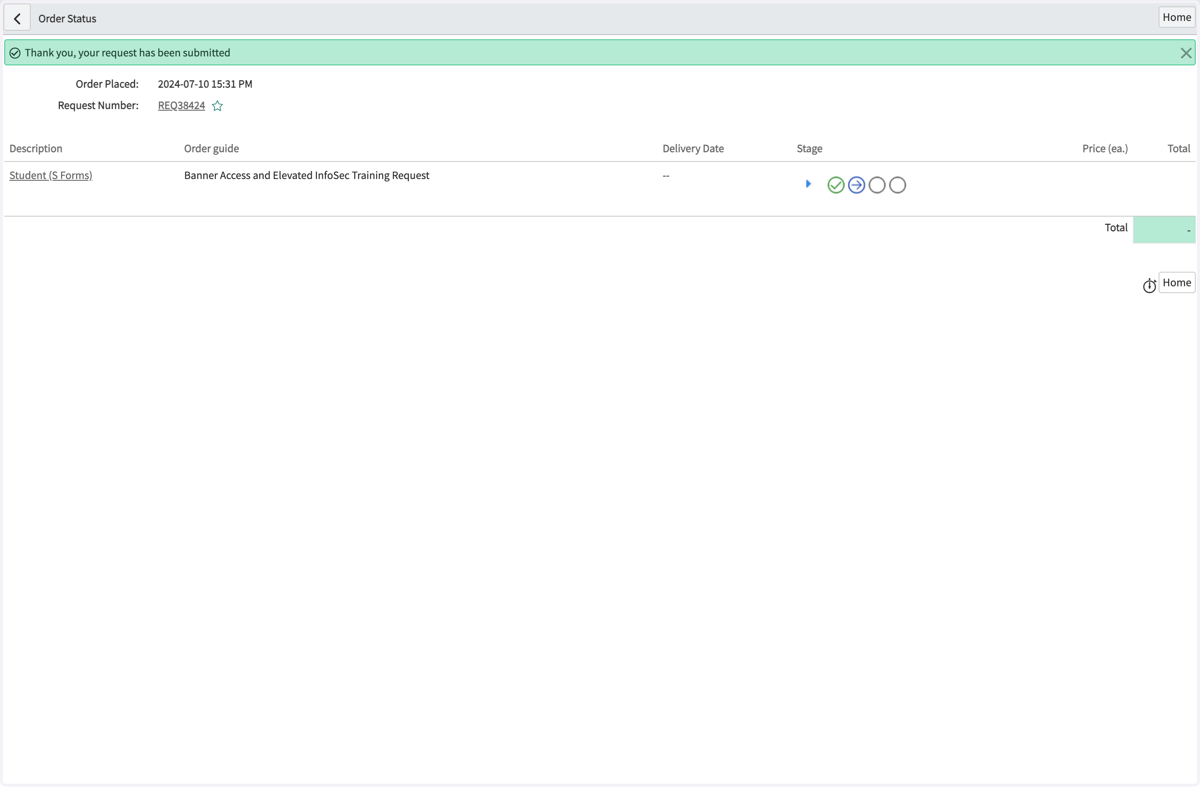Mark request REQ38424 as favorite with star
Screen dimensions: 1200x787
[217, 106]
